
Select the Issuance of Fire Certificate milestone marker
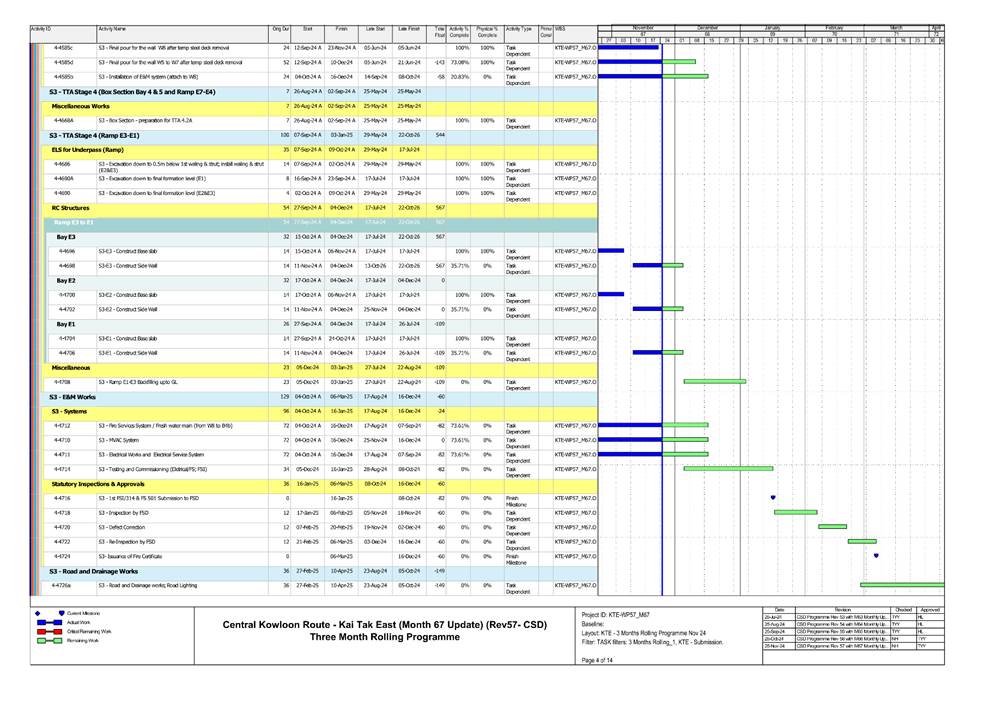tap(876, 555)
